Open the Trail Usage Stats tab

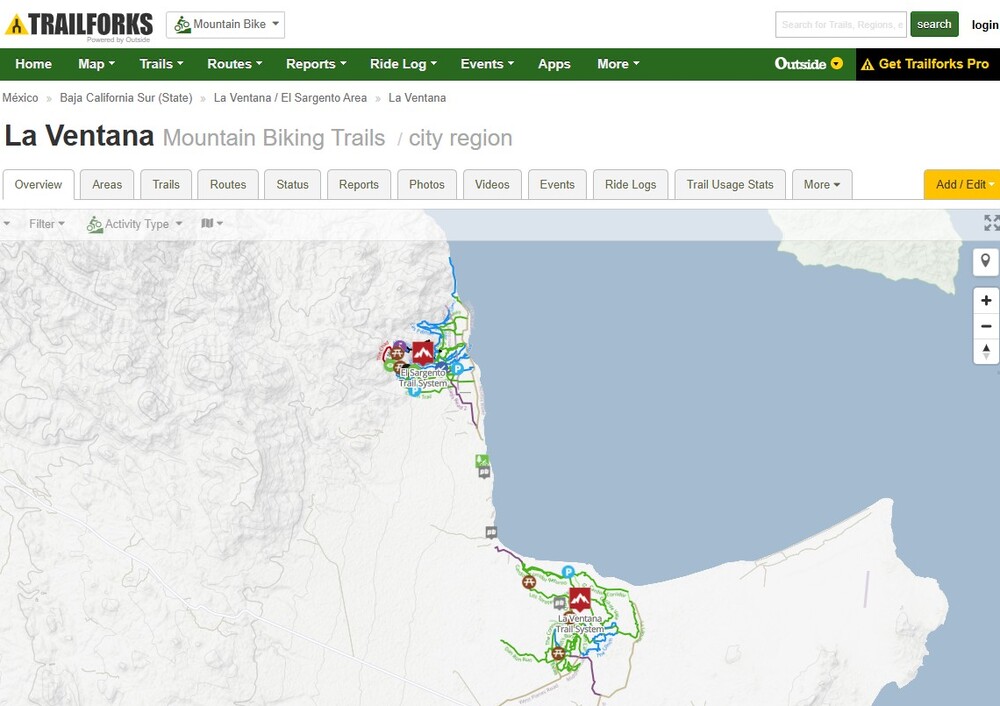[730, 185]
